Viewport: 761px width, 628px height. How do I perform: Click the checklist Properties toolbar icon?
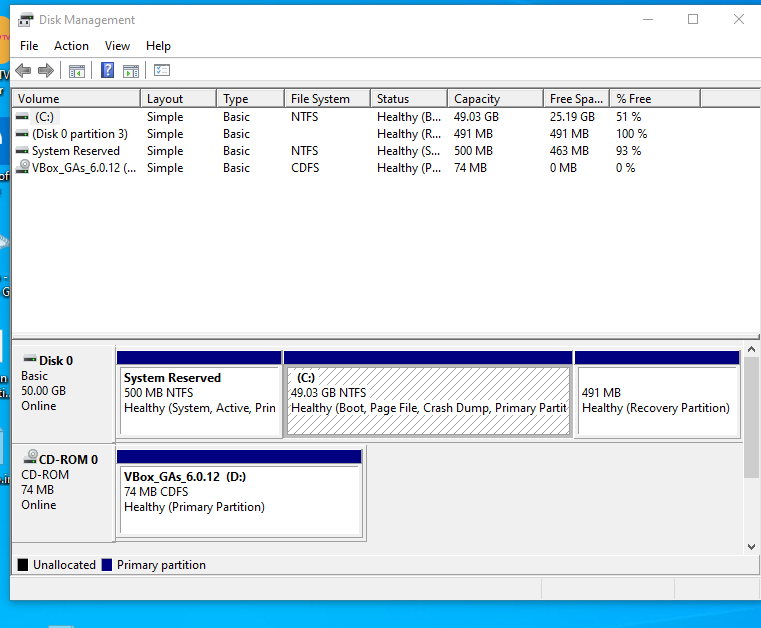point(162,70)
